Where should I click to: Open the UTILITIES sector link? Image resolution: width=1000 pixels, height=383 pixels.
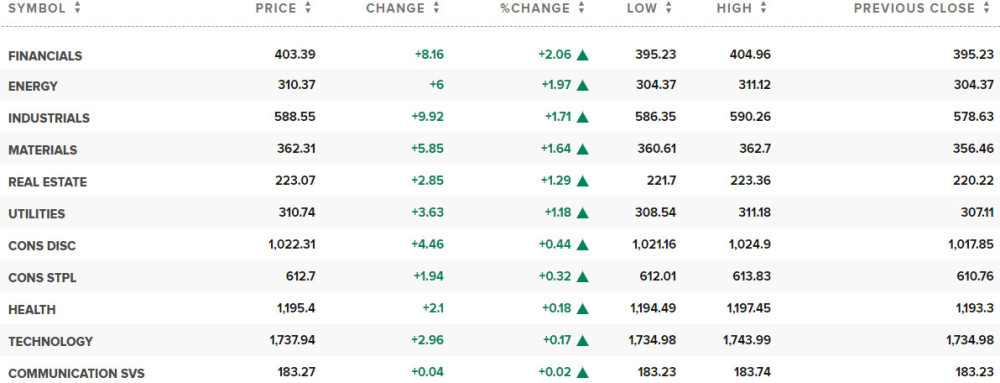36,214
